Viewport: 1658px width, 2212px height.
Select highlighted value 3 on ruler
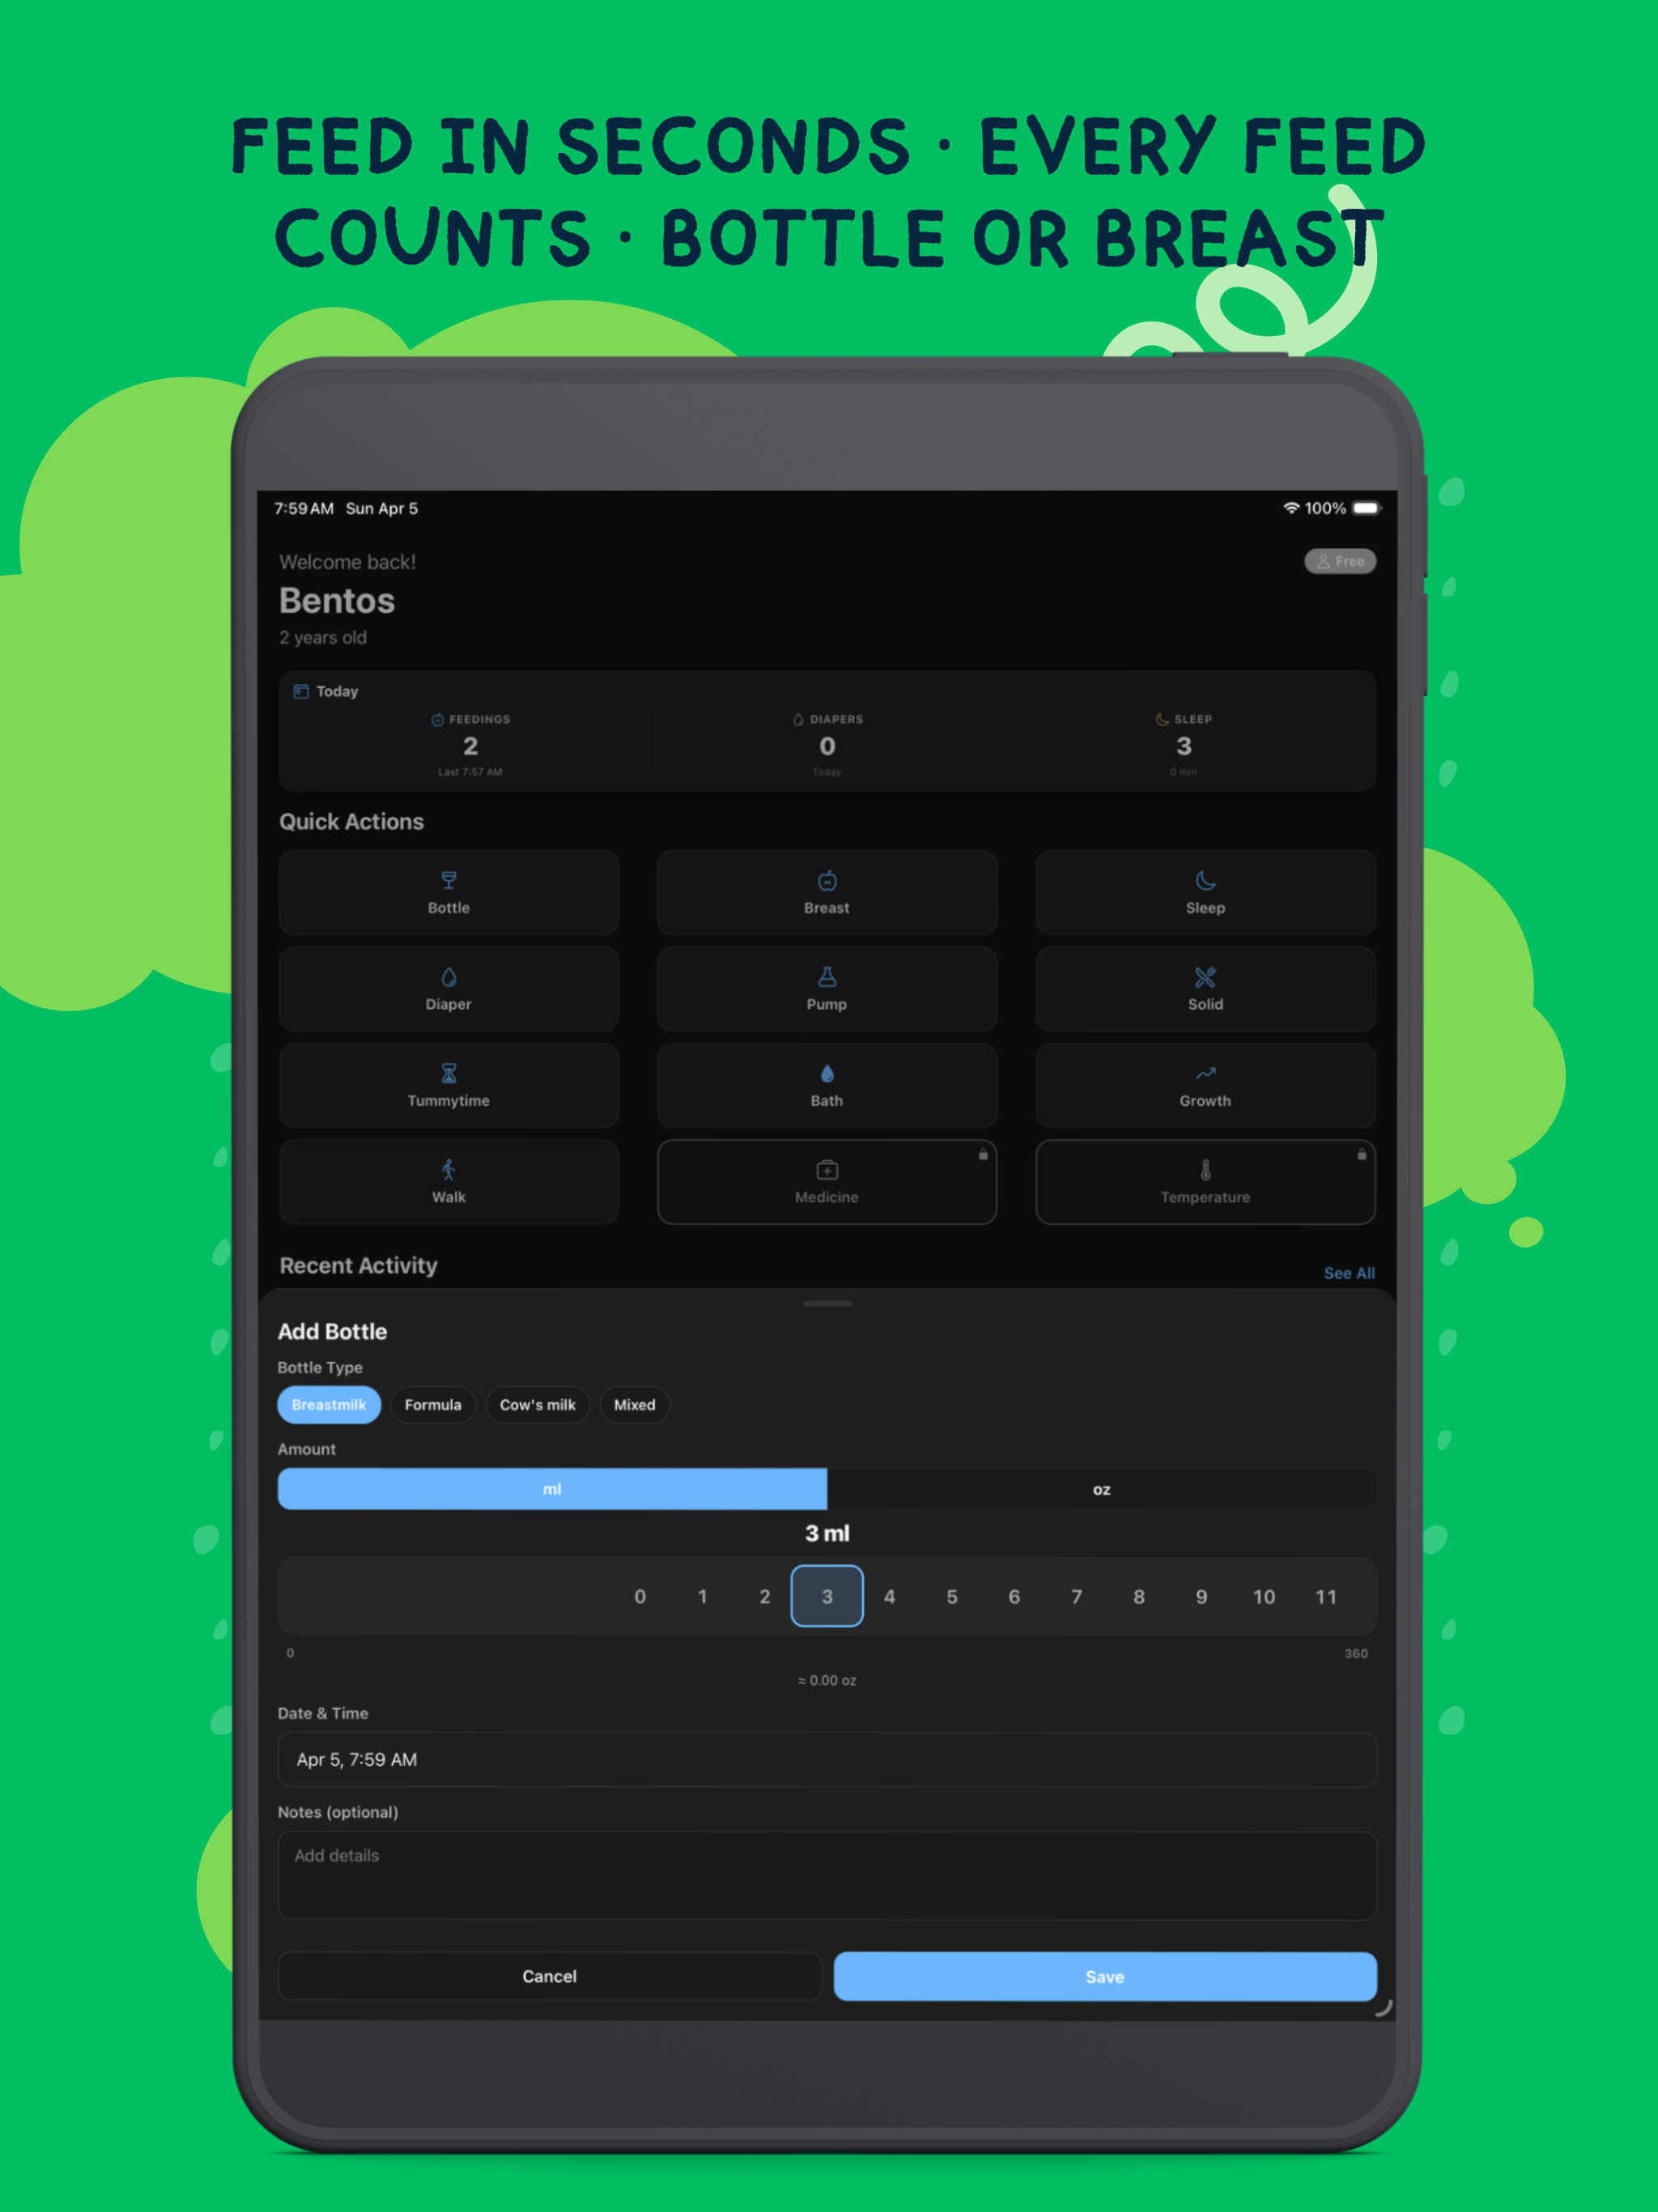[x=827, y=1596]
